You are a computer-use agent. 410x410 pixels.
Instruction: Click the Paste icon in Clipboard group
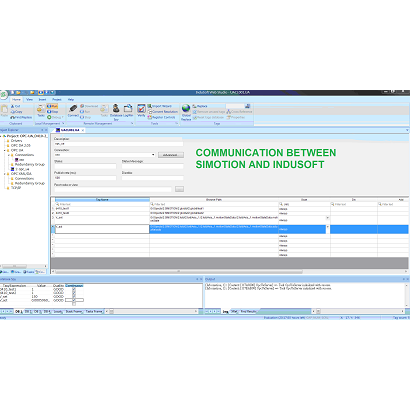pyautogui.click(x=4, y=111)
